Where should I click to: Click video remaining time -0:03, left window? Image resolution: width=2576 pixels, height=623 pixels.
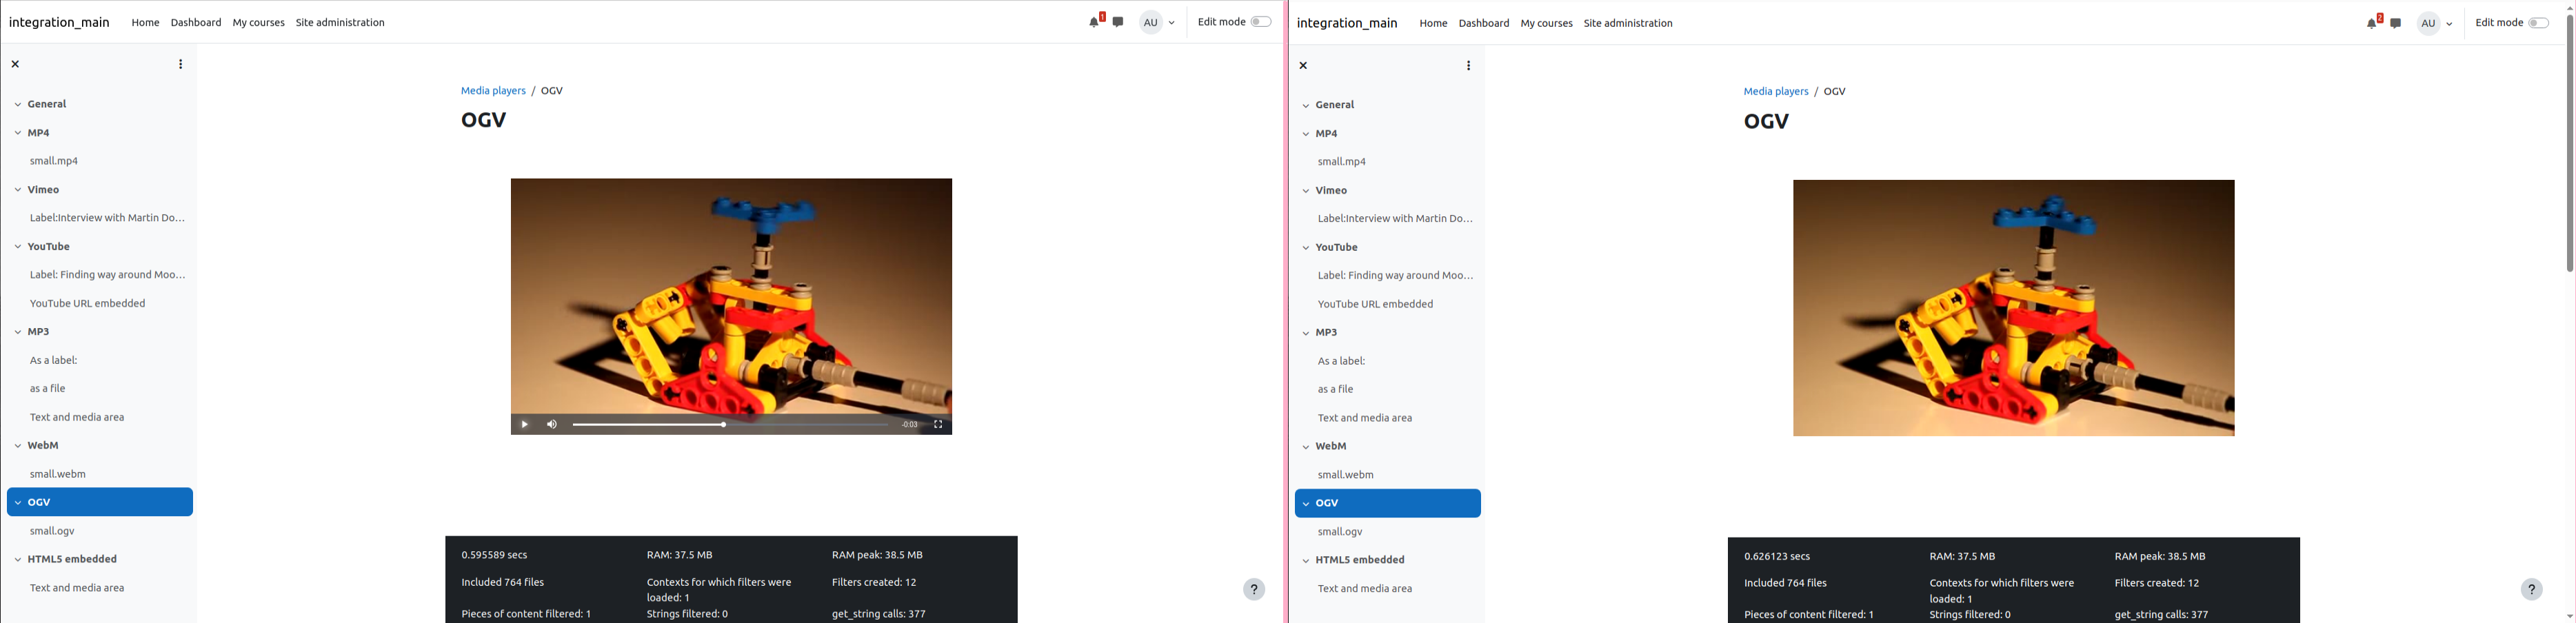click(x=909, y=425)
